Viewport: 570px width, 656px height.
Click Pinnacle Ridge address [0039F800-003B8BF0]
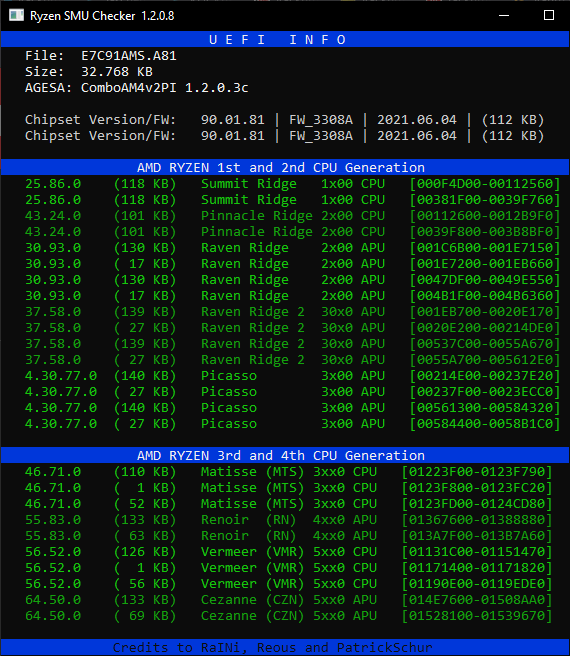[x=485, y=231]
